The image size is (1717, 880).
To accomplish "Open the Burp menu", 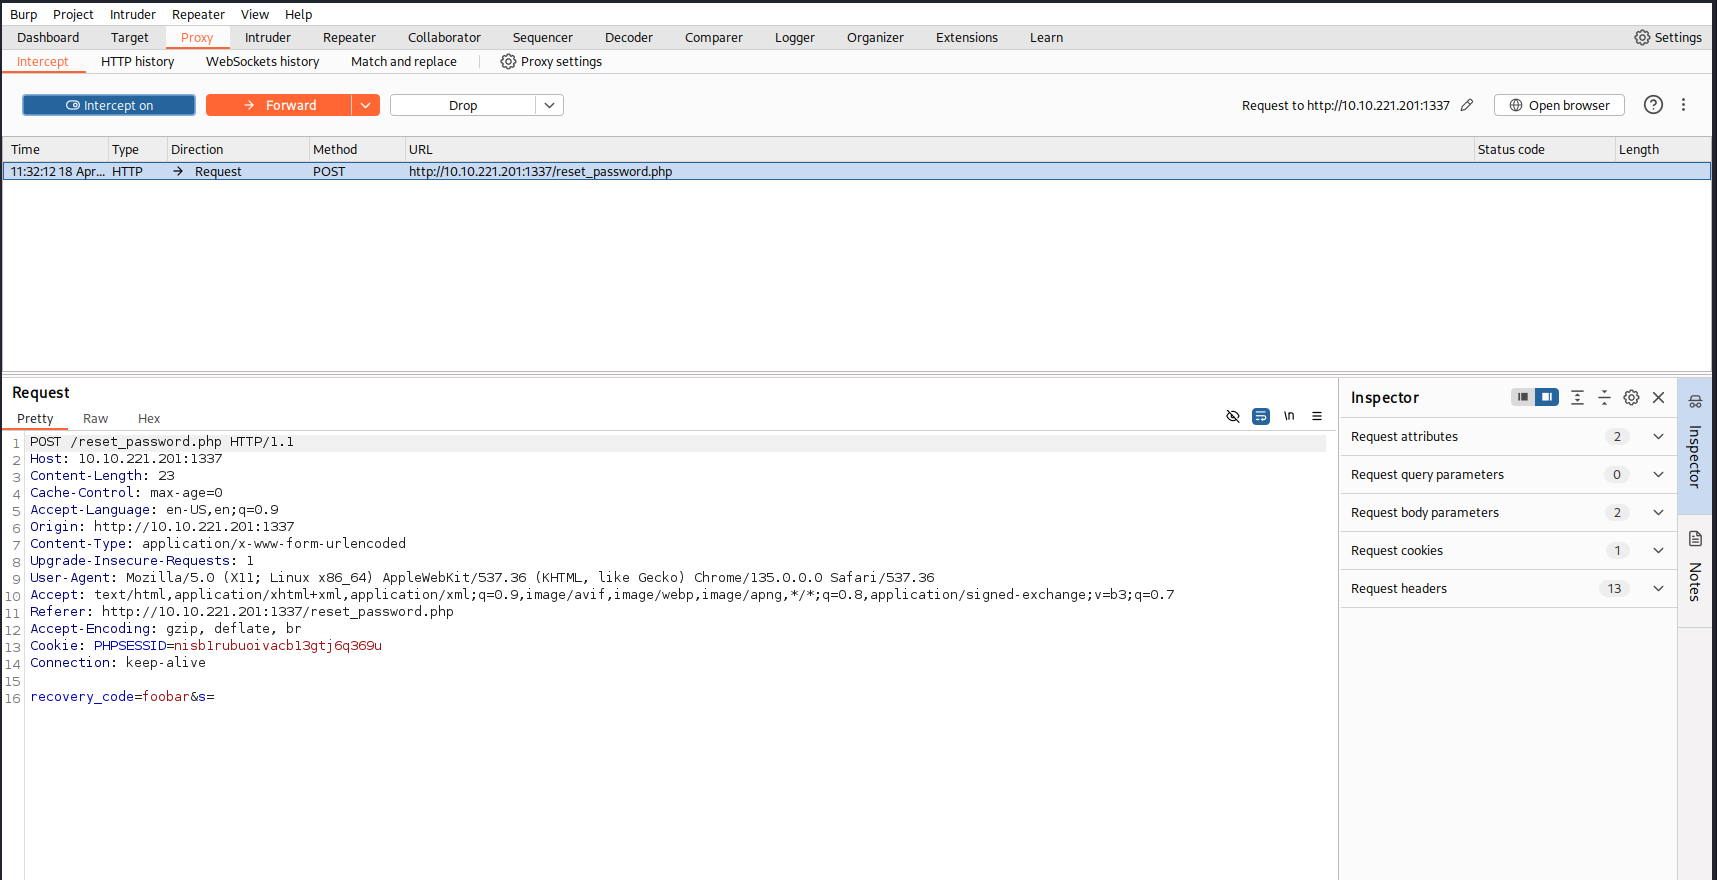I will [24, 14].
